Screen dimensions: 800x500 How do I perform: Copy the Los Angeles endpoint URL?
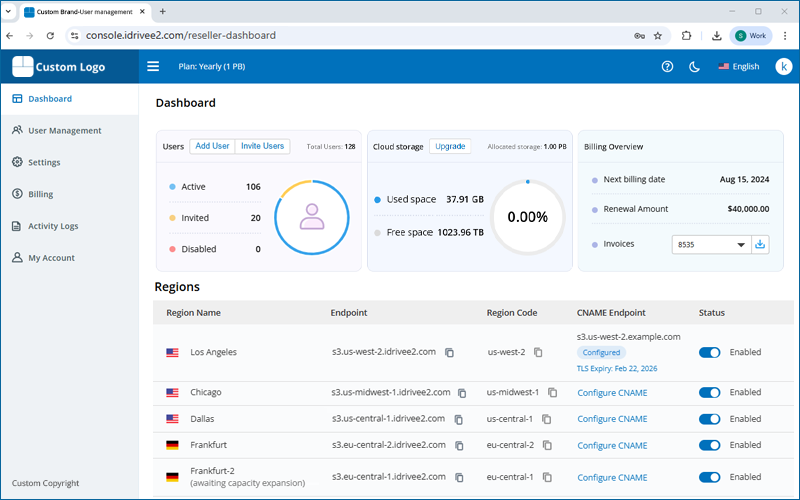tap(450, 352)
